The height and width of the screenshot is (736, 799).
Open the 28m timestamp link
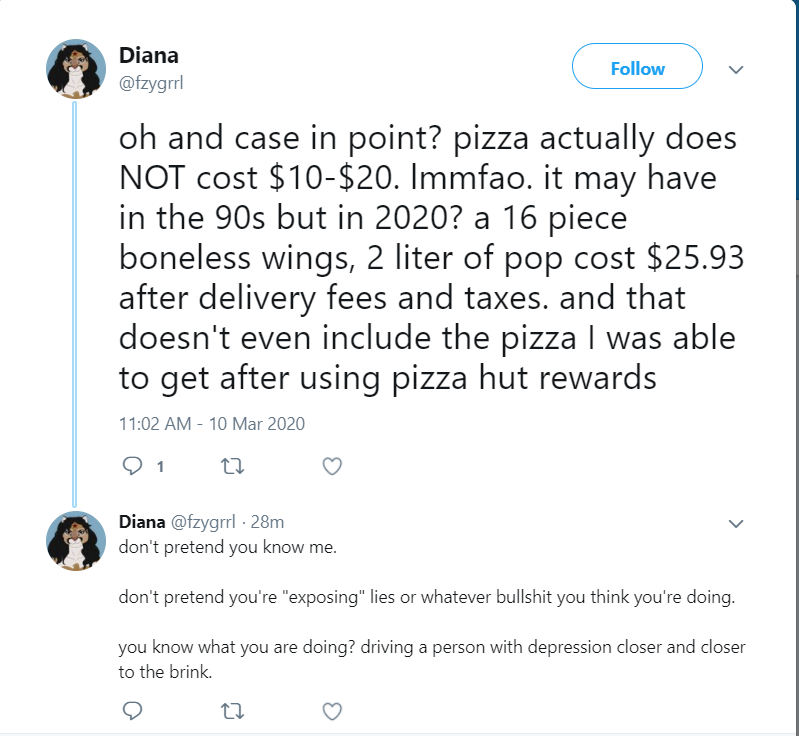[267, 522]
